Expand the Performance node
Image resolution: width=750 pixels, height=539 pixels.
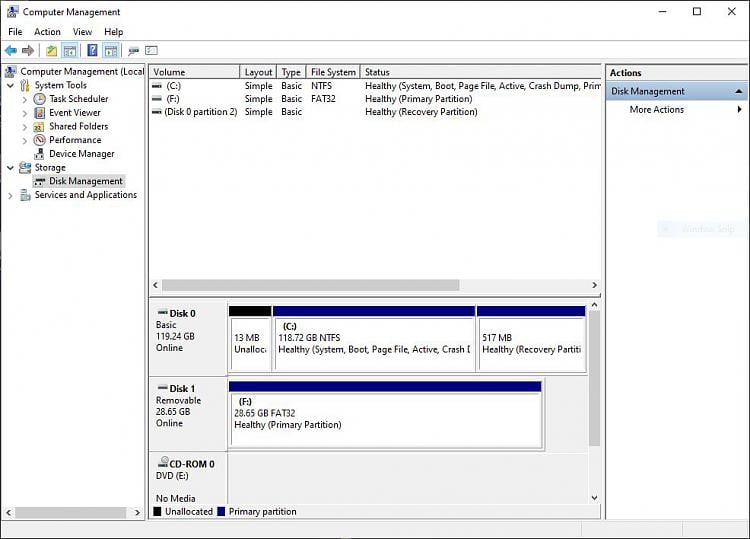[25, 141]
